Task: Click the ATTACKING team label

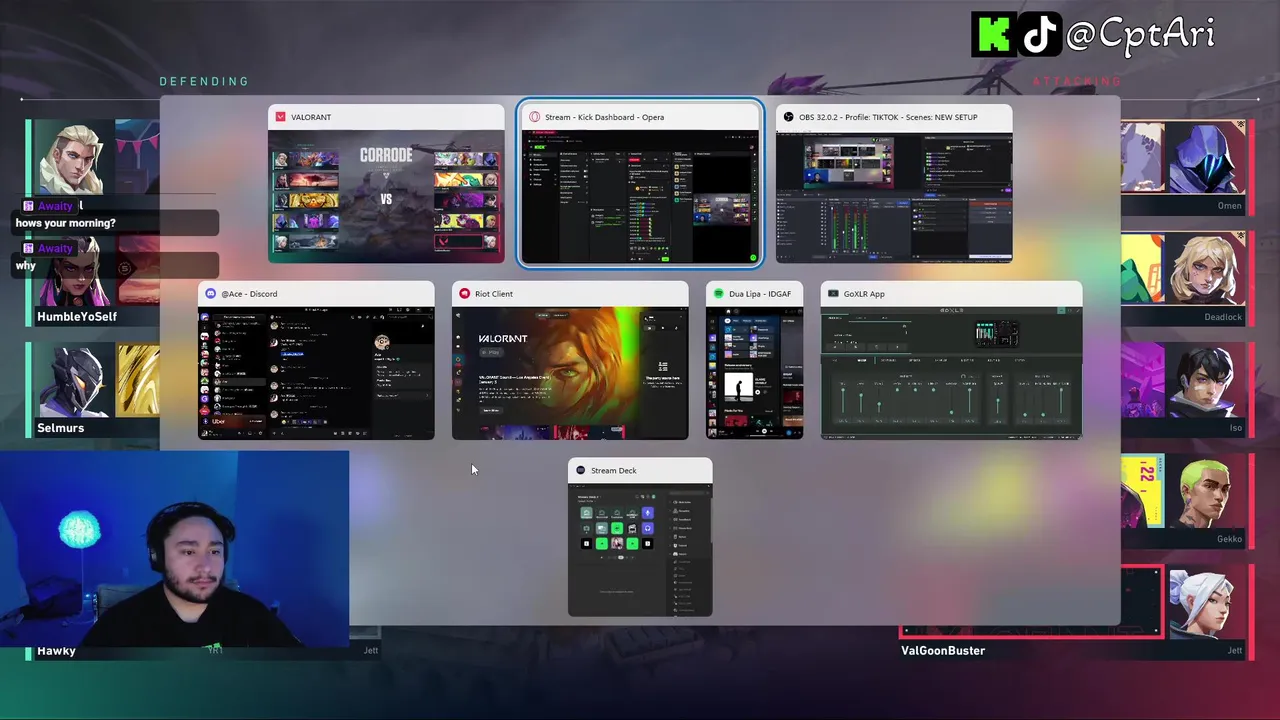Action: coord(1077,81)
